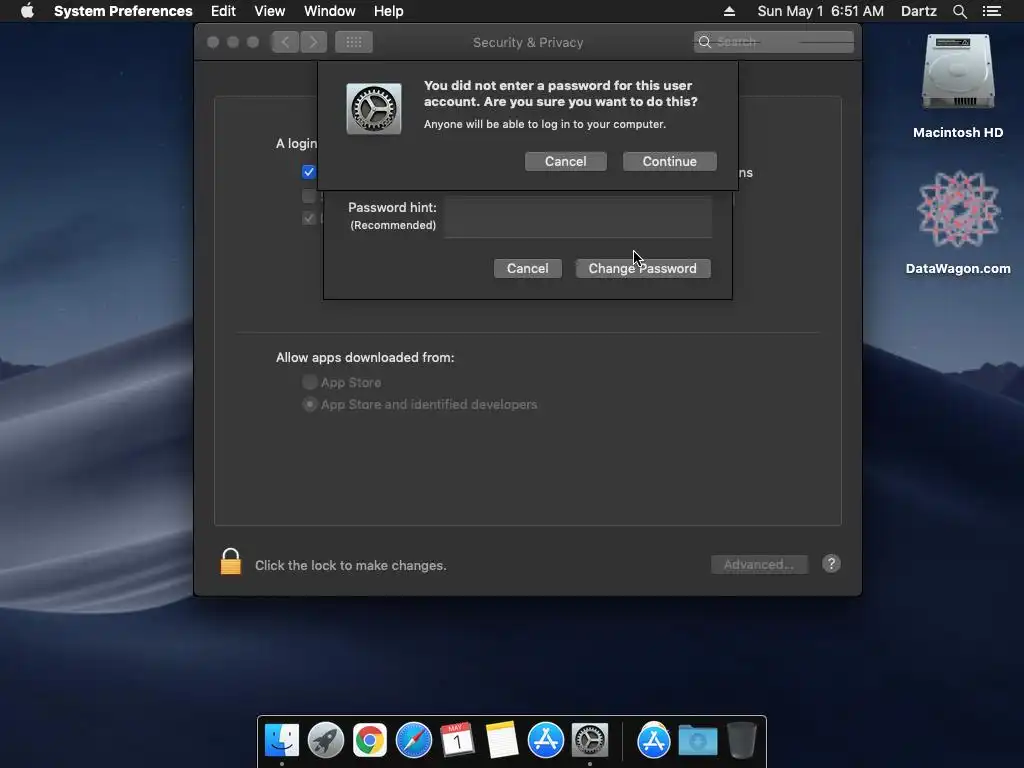Click the Change Password button
Viewport: 1024px width, 768px height.
[643, 268]
